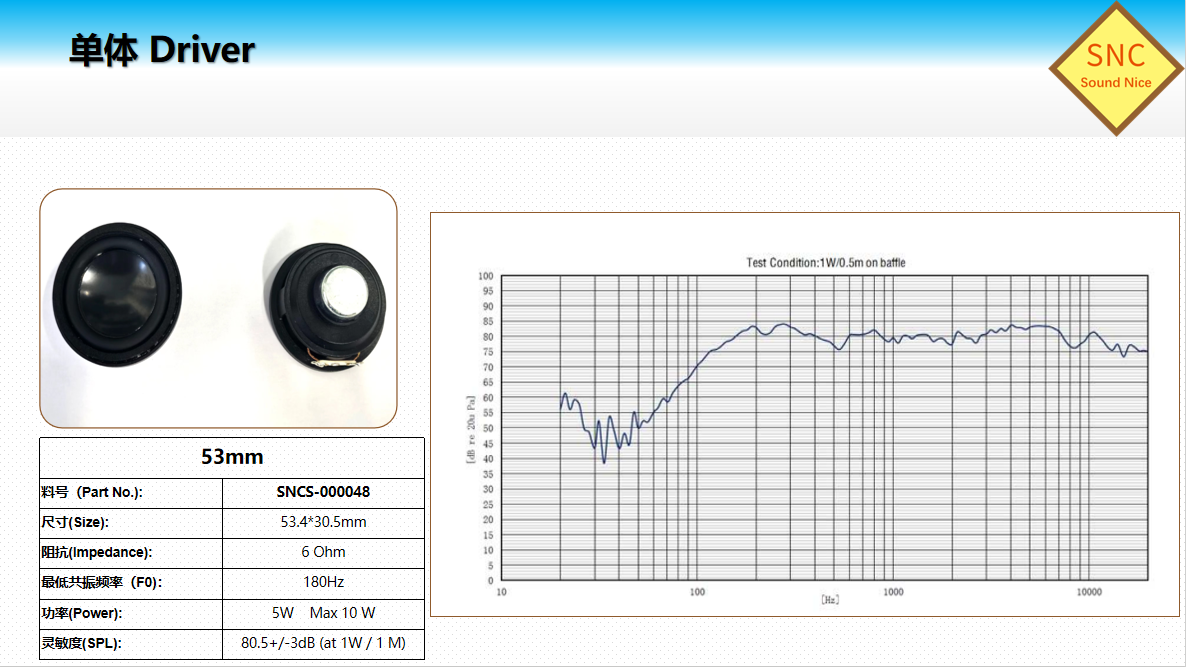Select the '180Hz' resonance frequency value
Viewport: 1186px width, 667px height.
pos(323,582)
